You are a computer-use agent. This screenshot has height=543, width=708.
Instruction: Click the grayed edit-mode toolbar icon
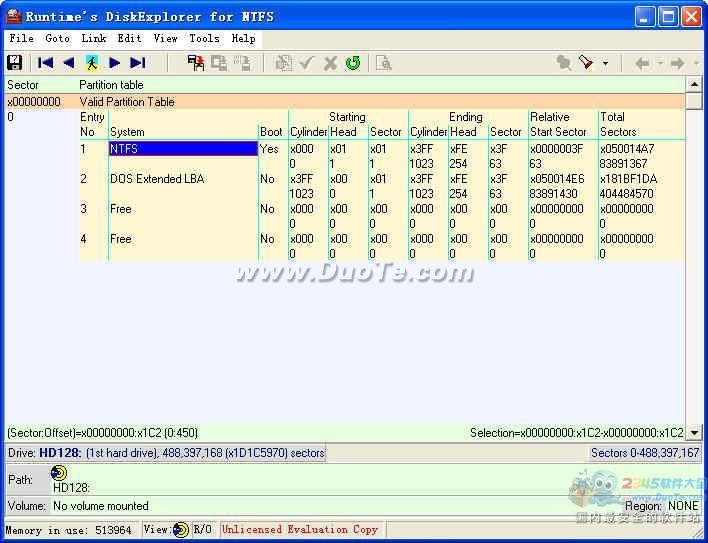click(x=284, y=63)
